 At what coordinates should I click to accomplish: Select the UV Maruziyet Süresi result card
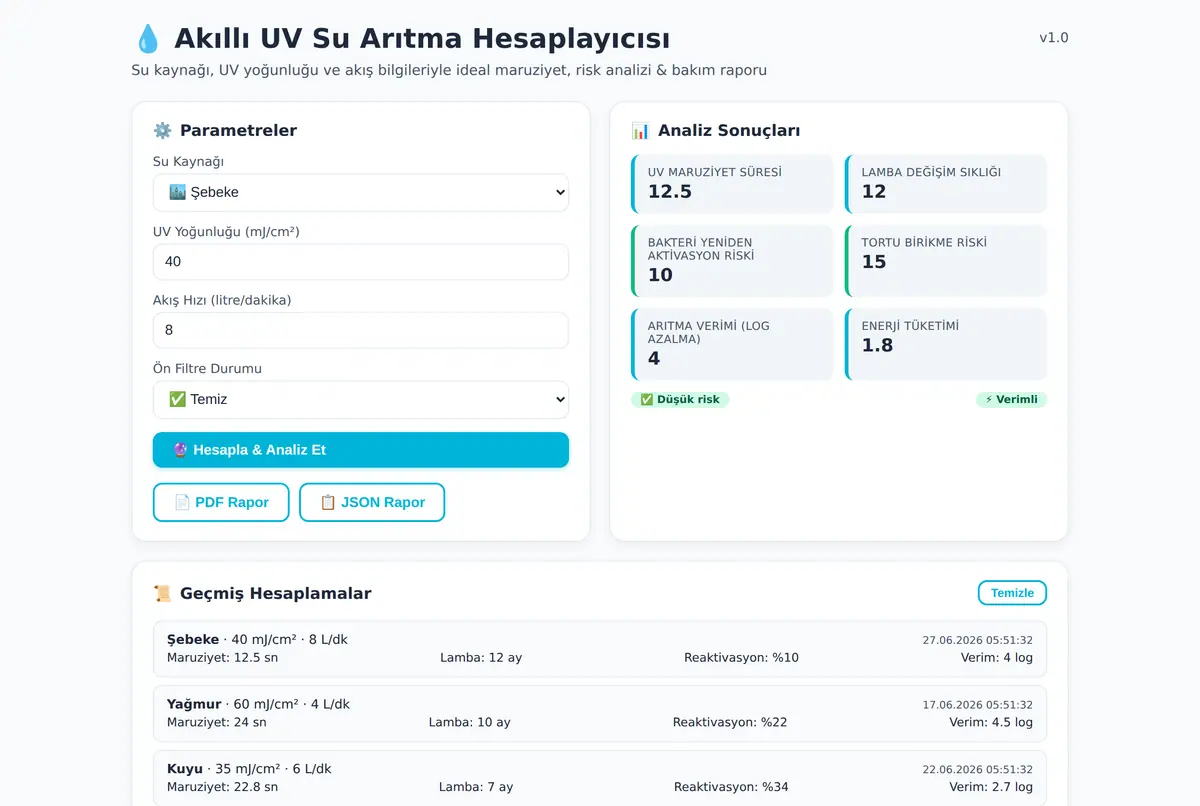point(732,184)
